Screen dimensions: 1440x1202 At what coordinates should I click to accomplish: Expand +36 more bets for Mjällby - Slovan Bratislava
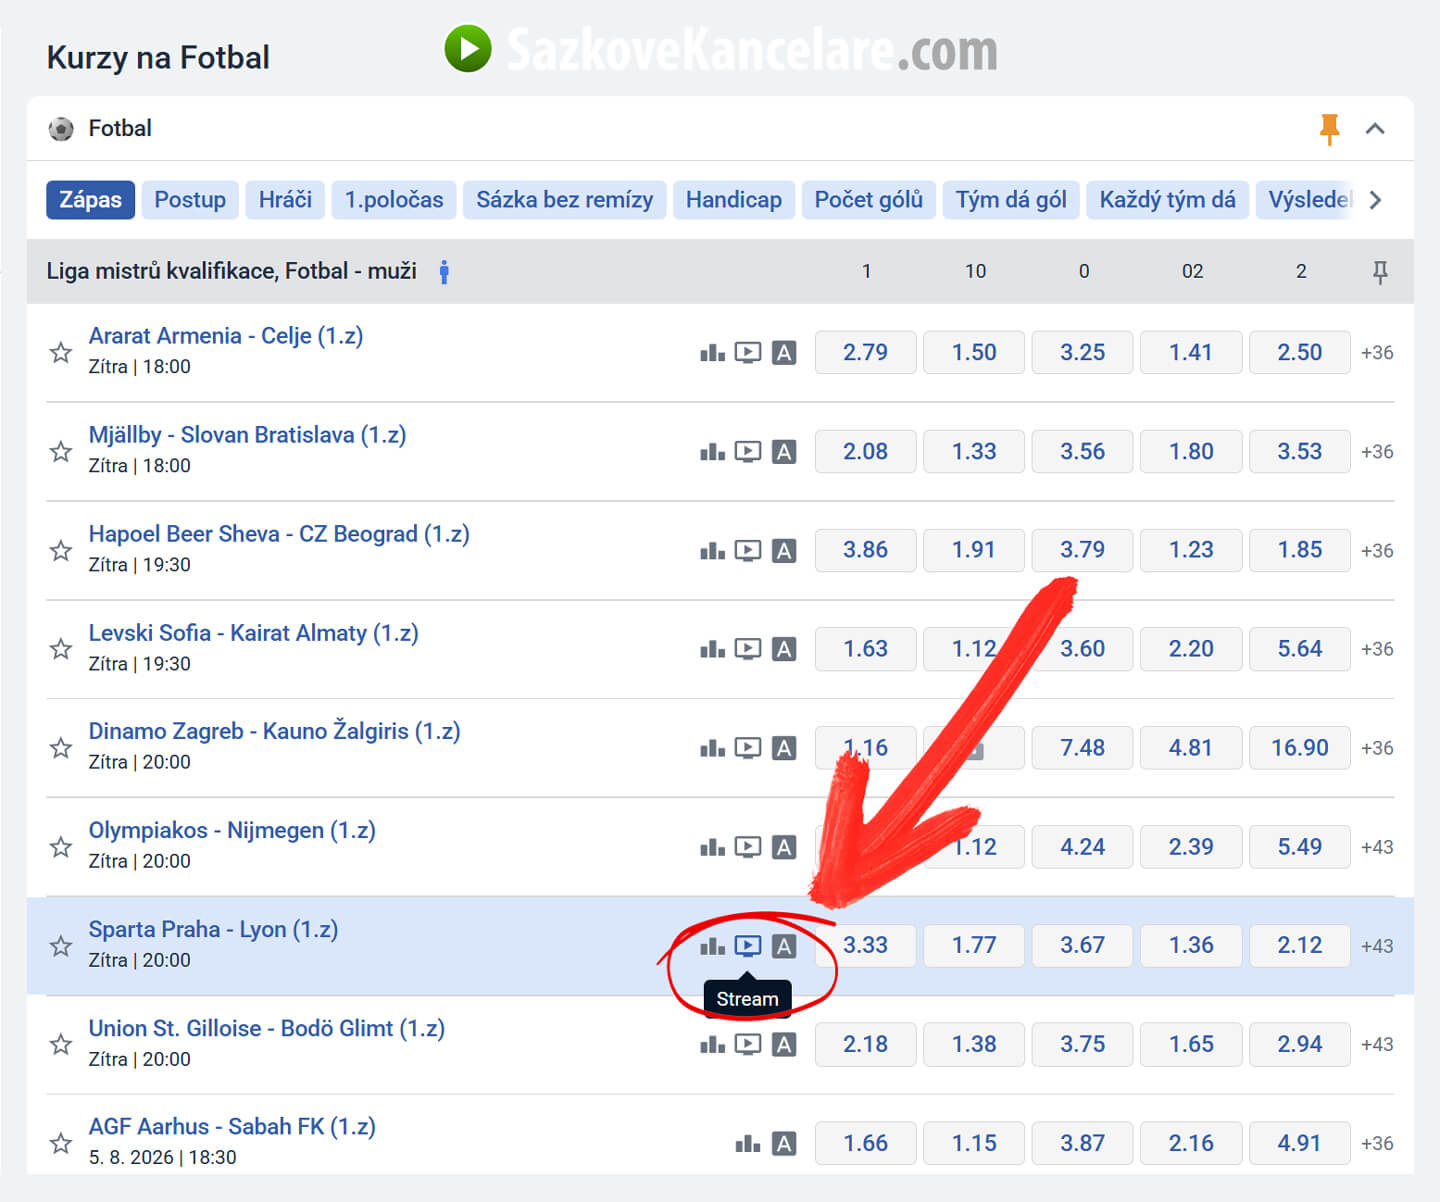click(x=1377, y=451)
